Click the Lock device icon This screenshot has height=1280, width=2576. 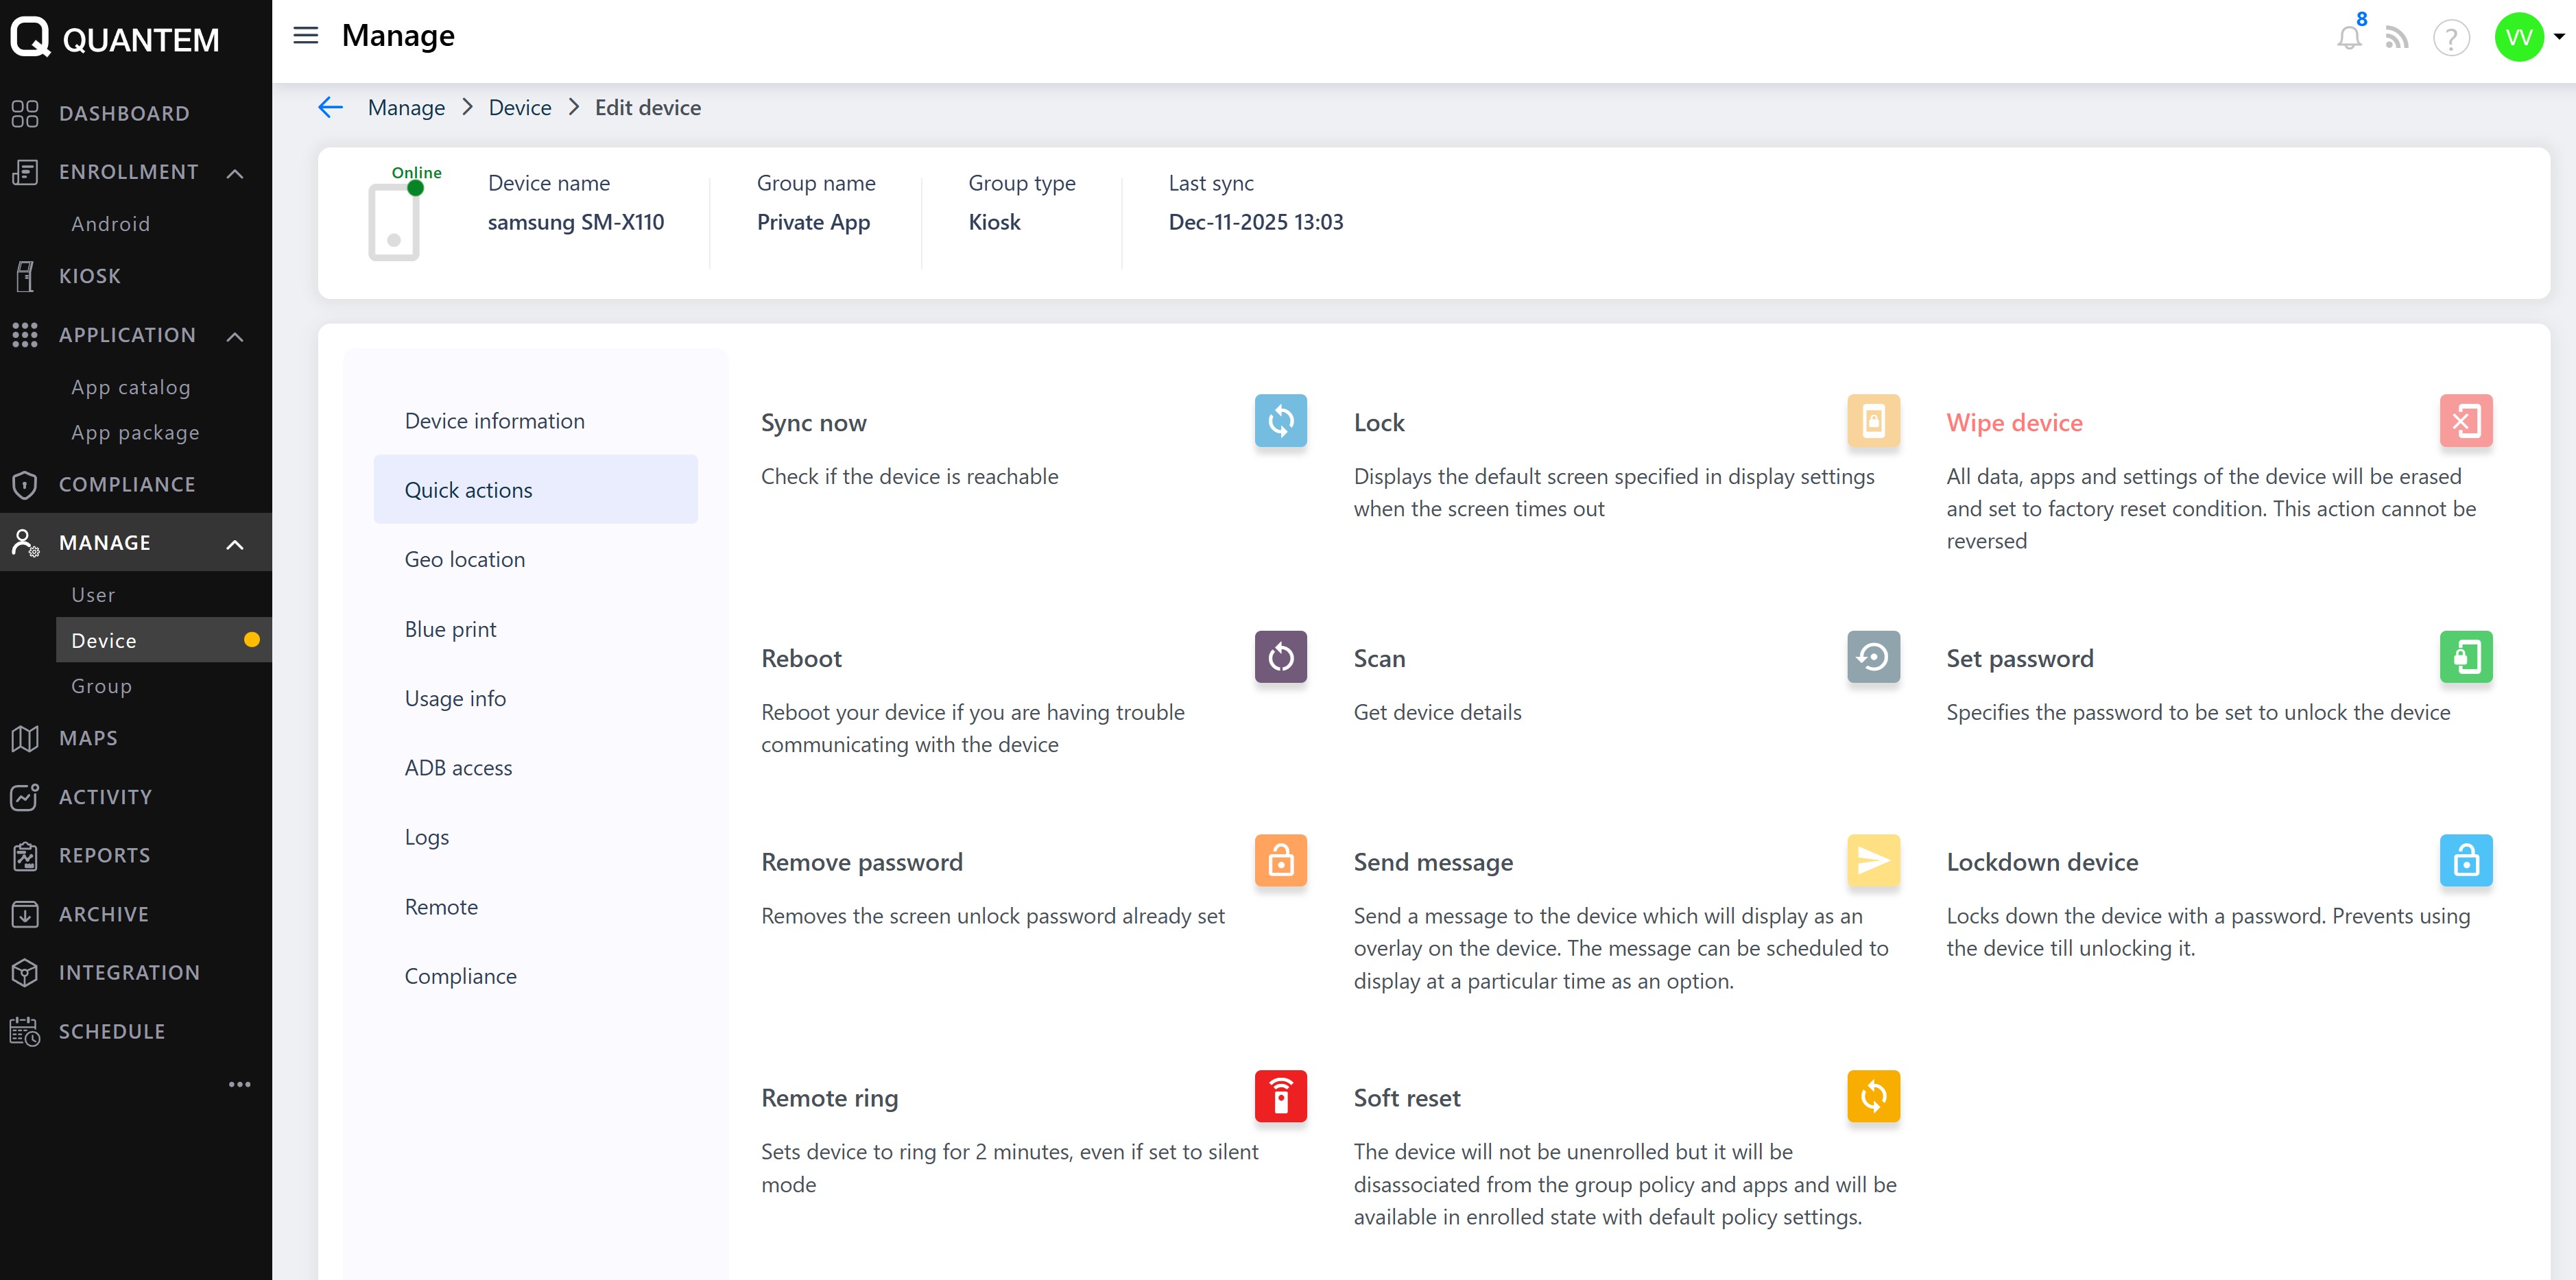[x=1872, y=421]
